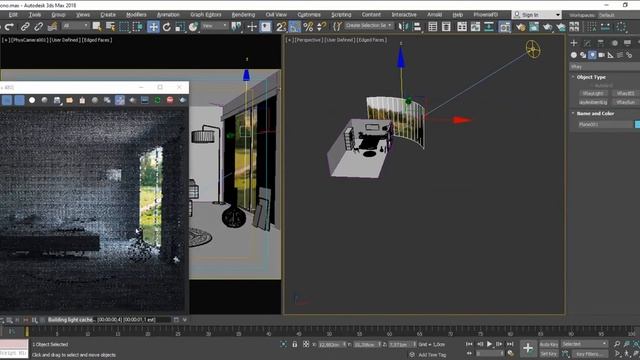Open the Selected key mode dropdown
640x360 pixels.
(584, 344)
